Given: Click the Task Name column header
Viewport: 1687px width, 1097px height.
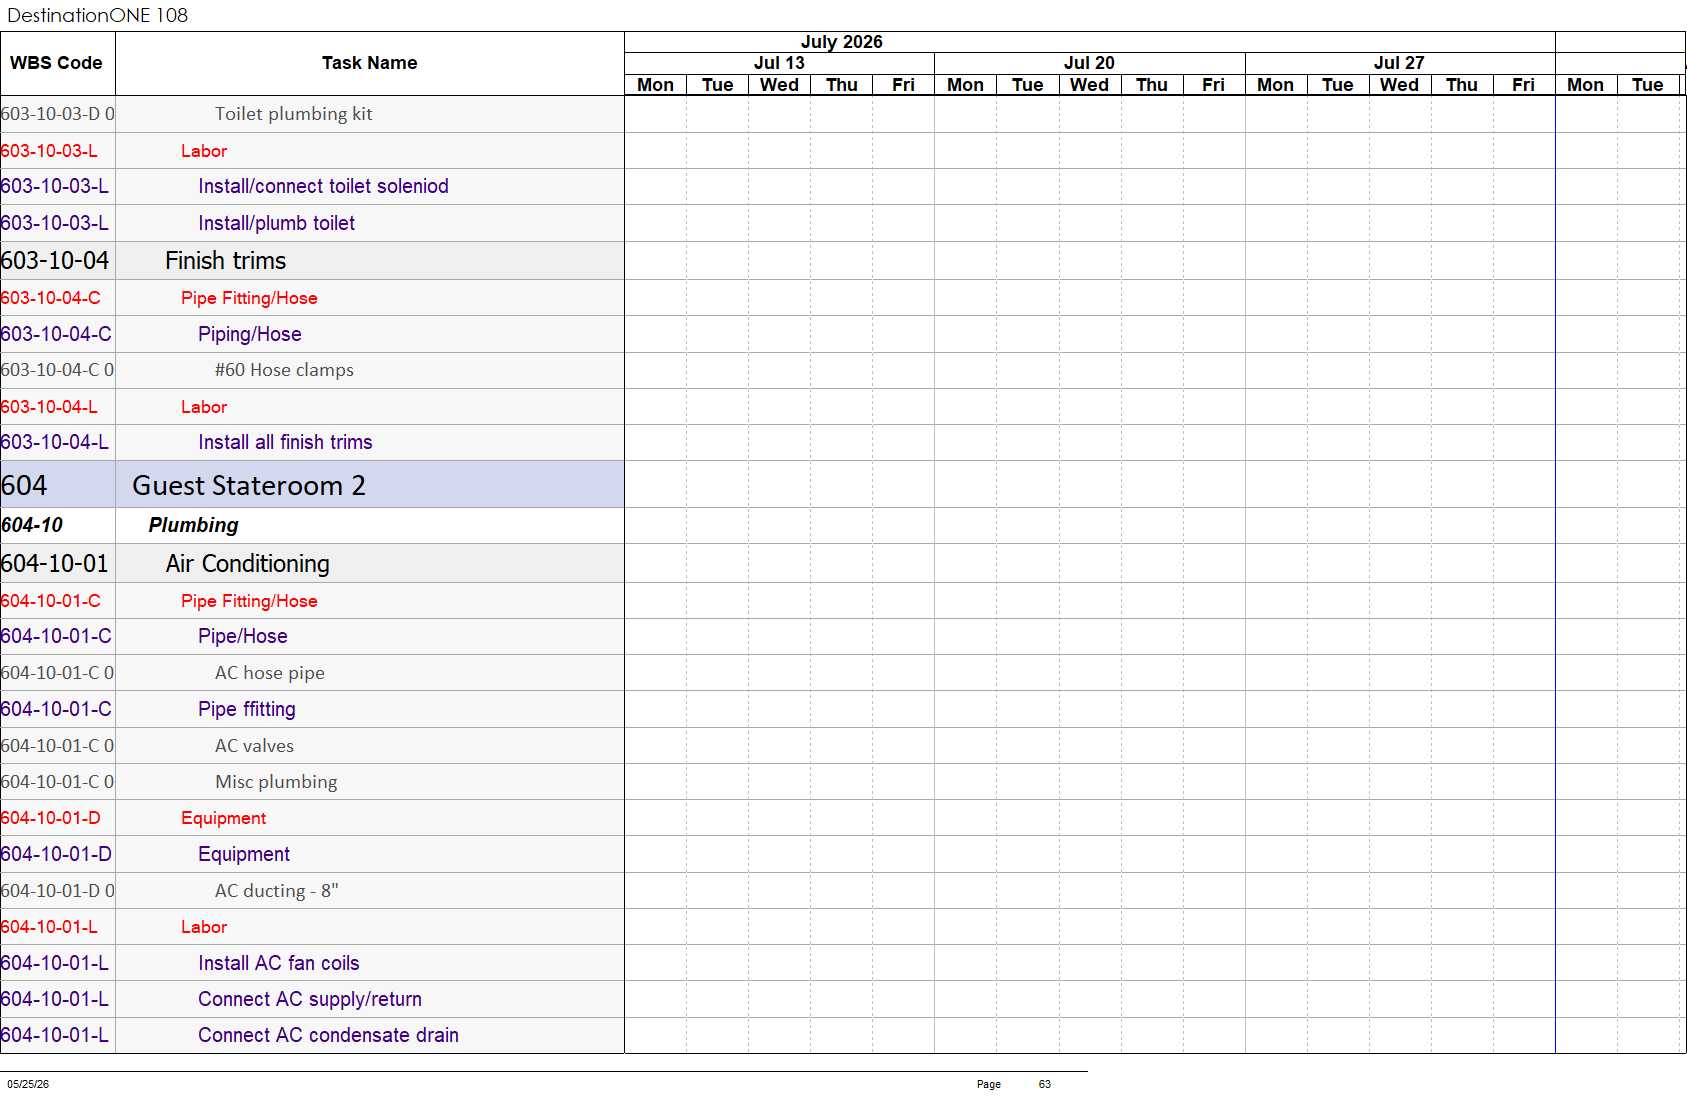Looking at the screenshot, I should coord(369,63).
